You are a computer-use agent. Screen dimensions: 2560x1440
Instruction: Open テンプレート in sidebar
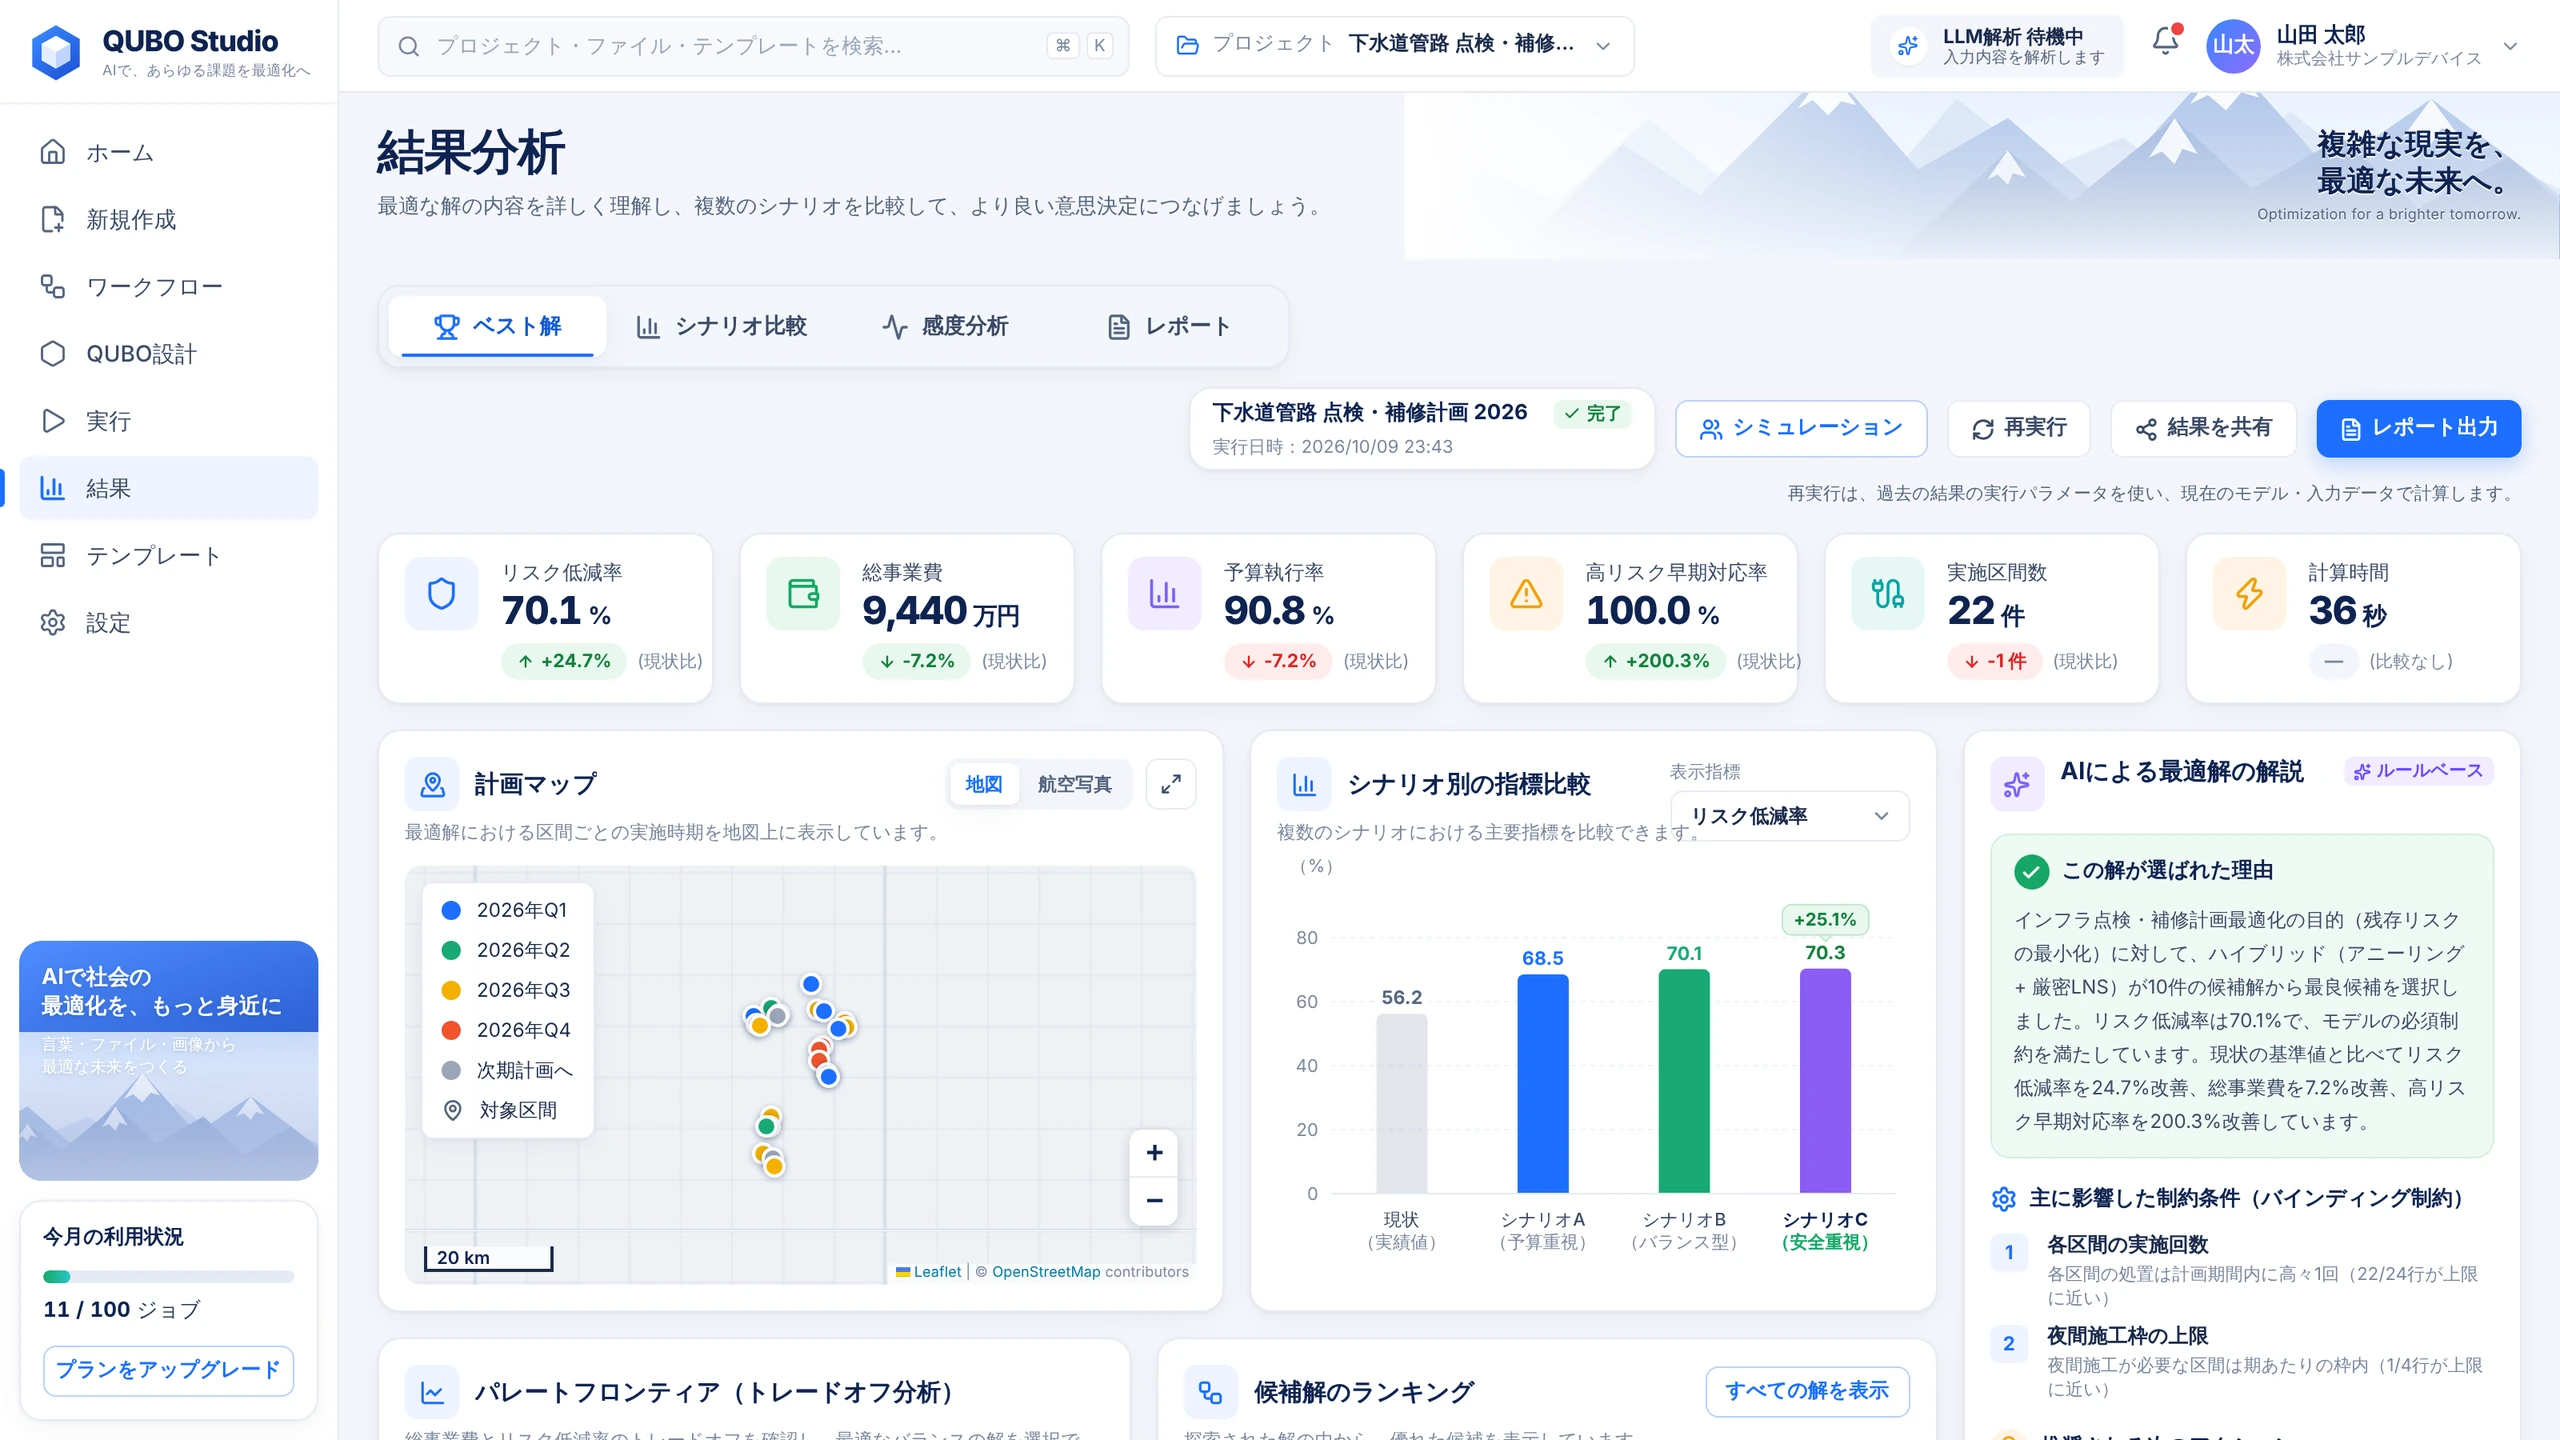[168, 556]
